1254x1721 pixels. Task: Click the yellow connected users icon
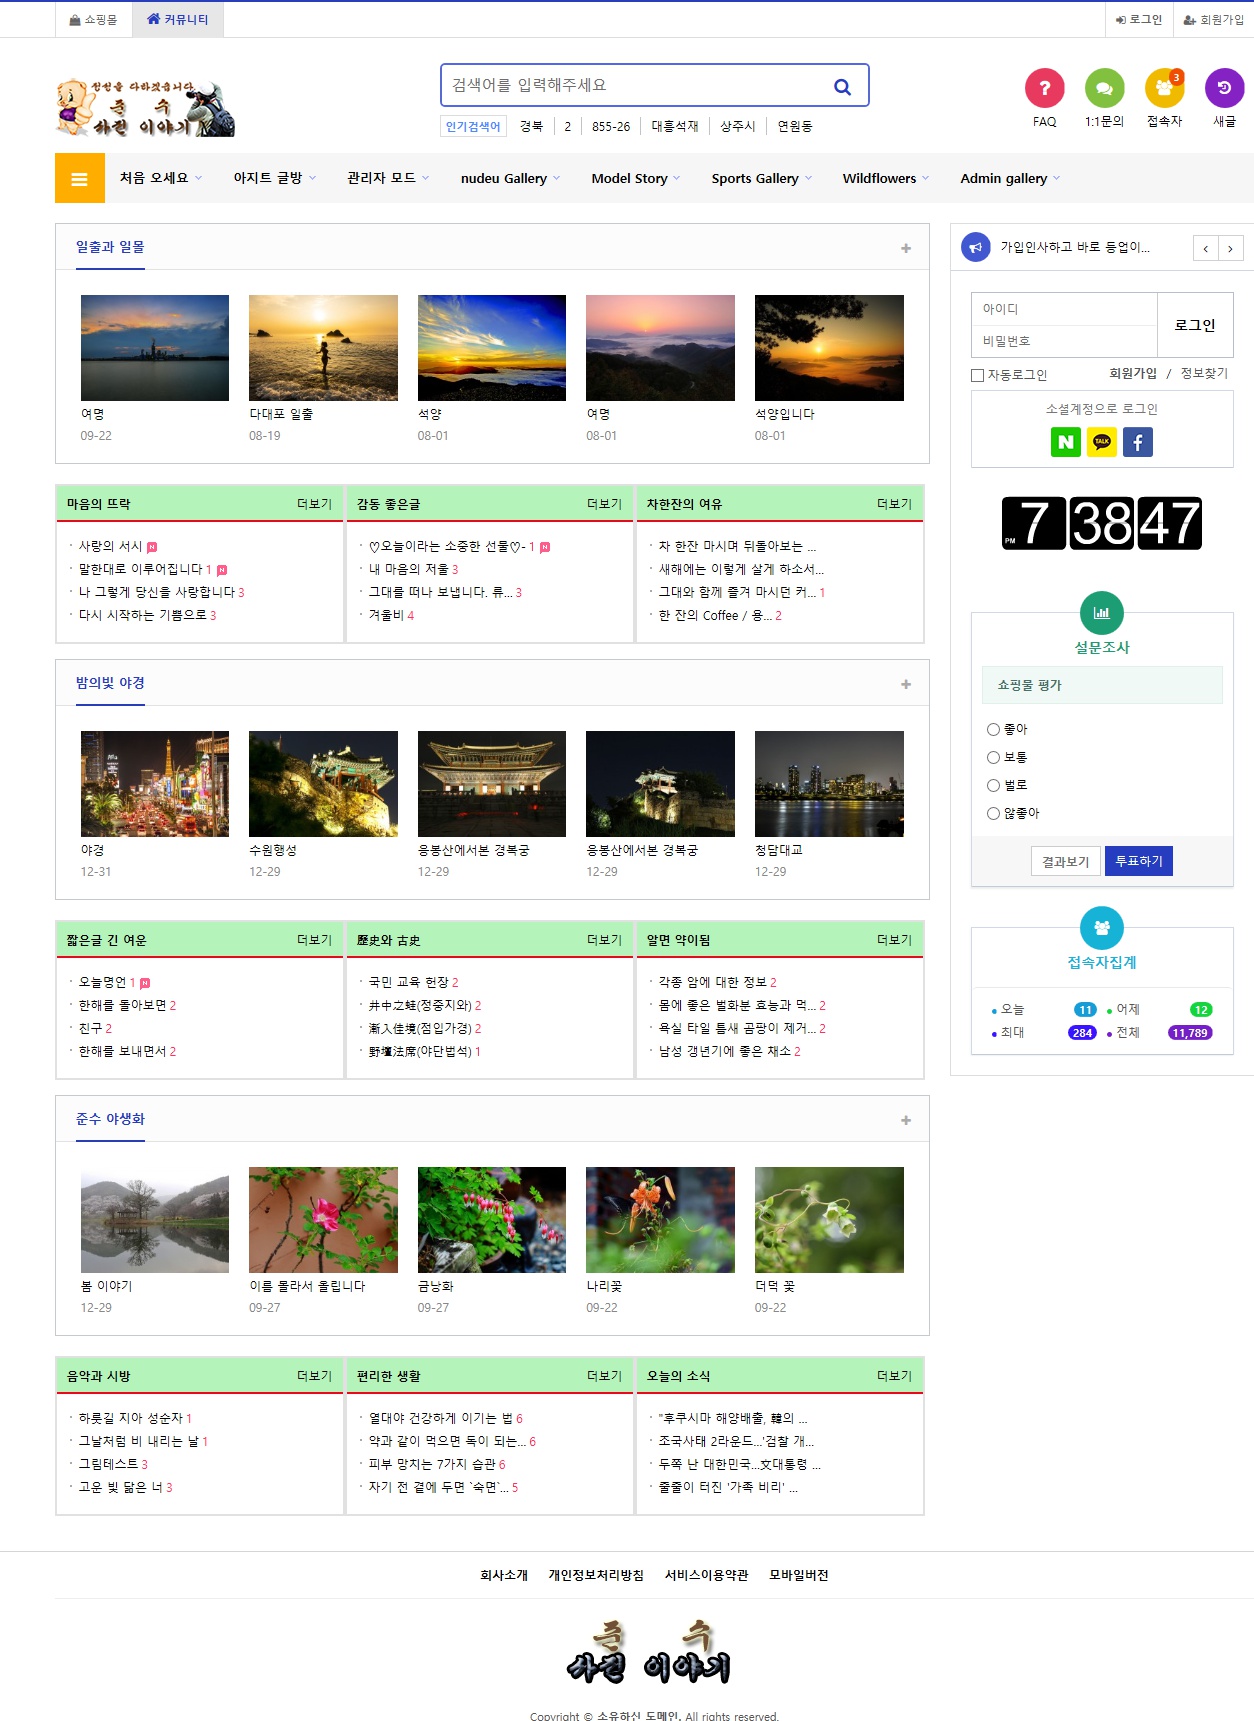(x=1164, y=88)
